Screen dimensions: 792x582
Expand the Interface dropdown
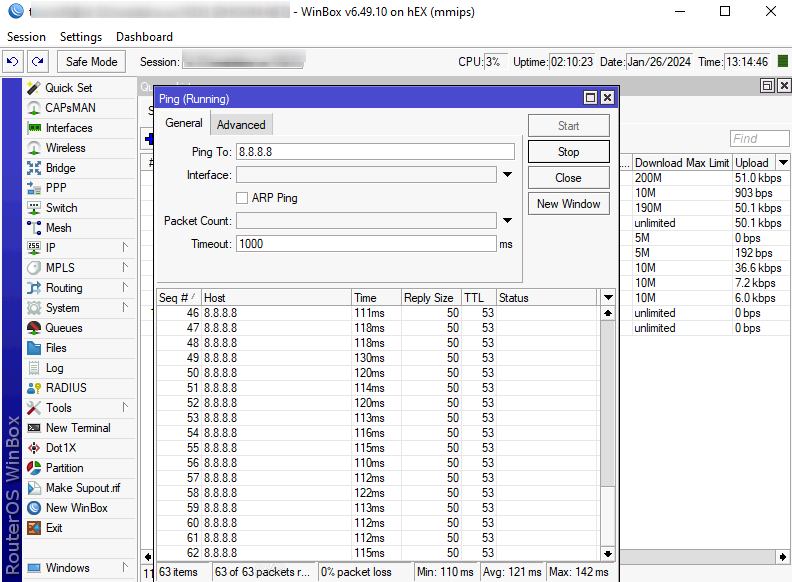point(508,174)
